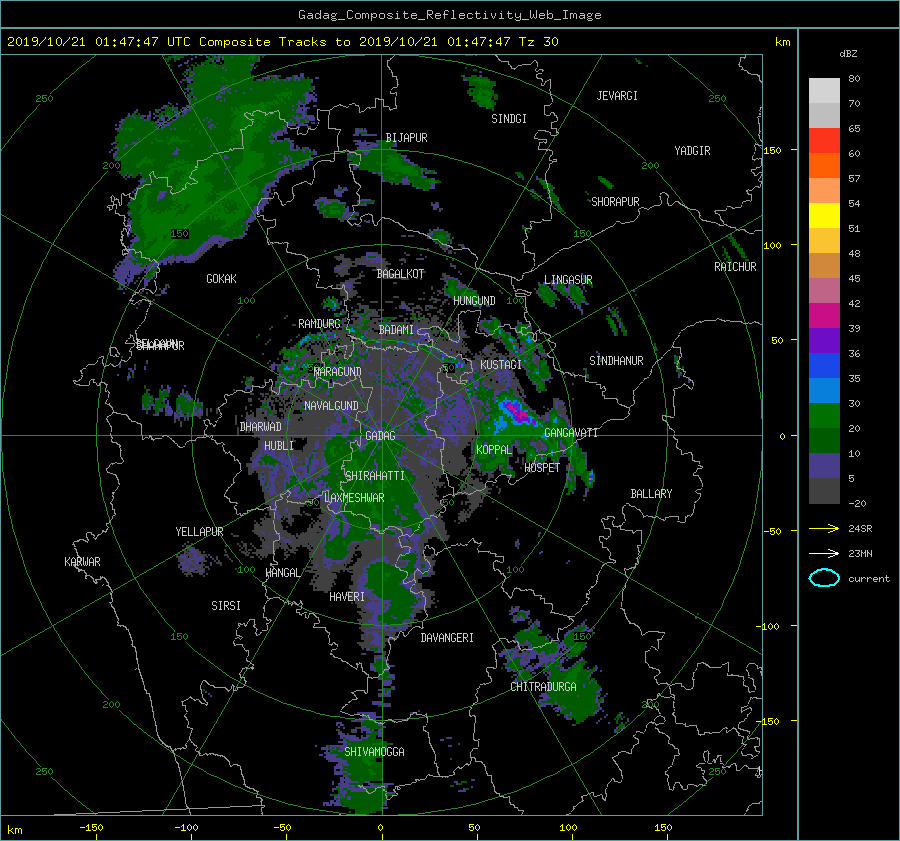Click the dBZ legend heading
The image size is (900, 841).
848,53
